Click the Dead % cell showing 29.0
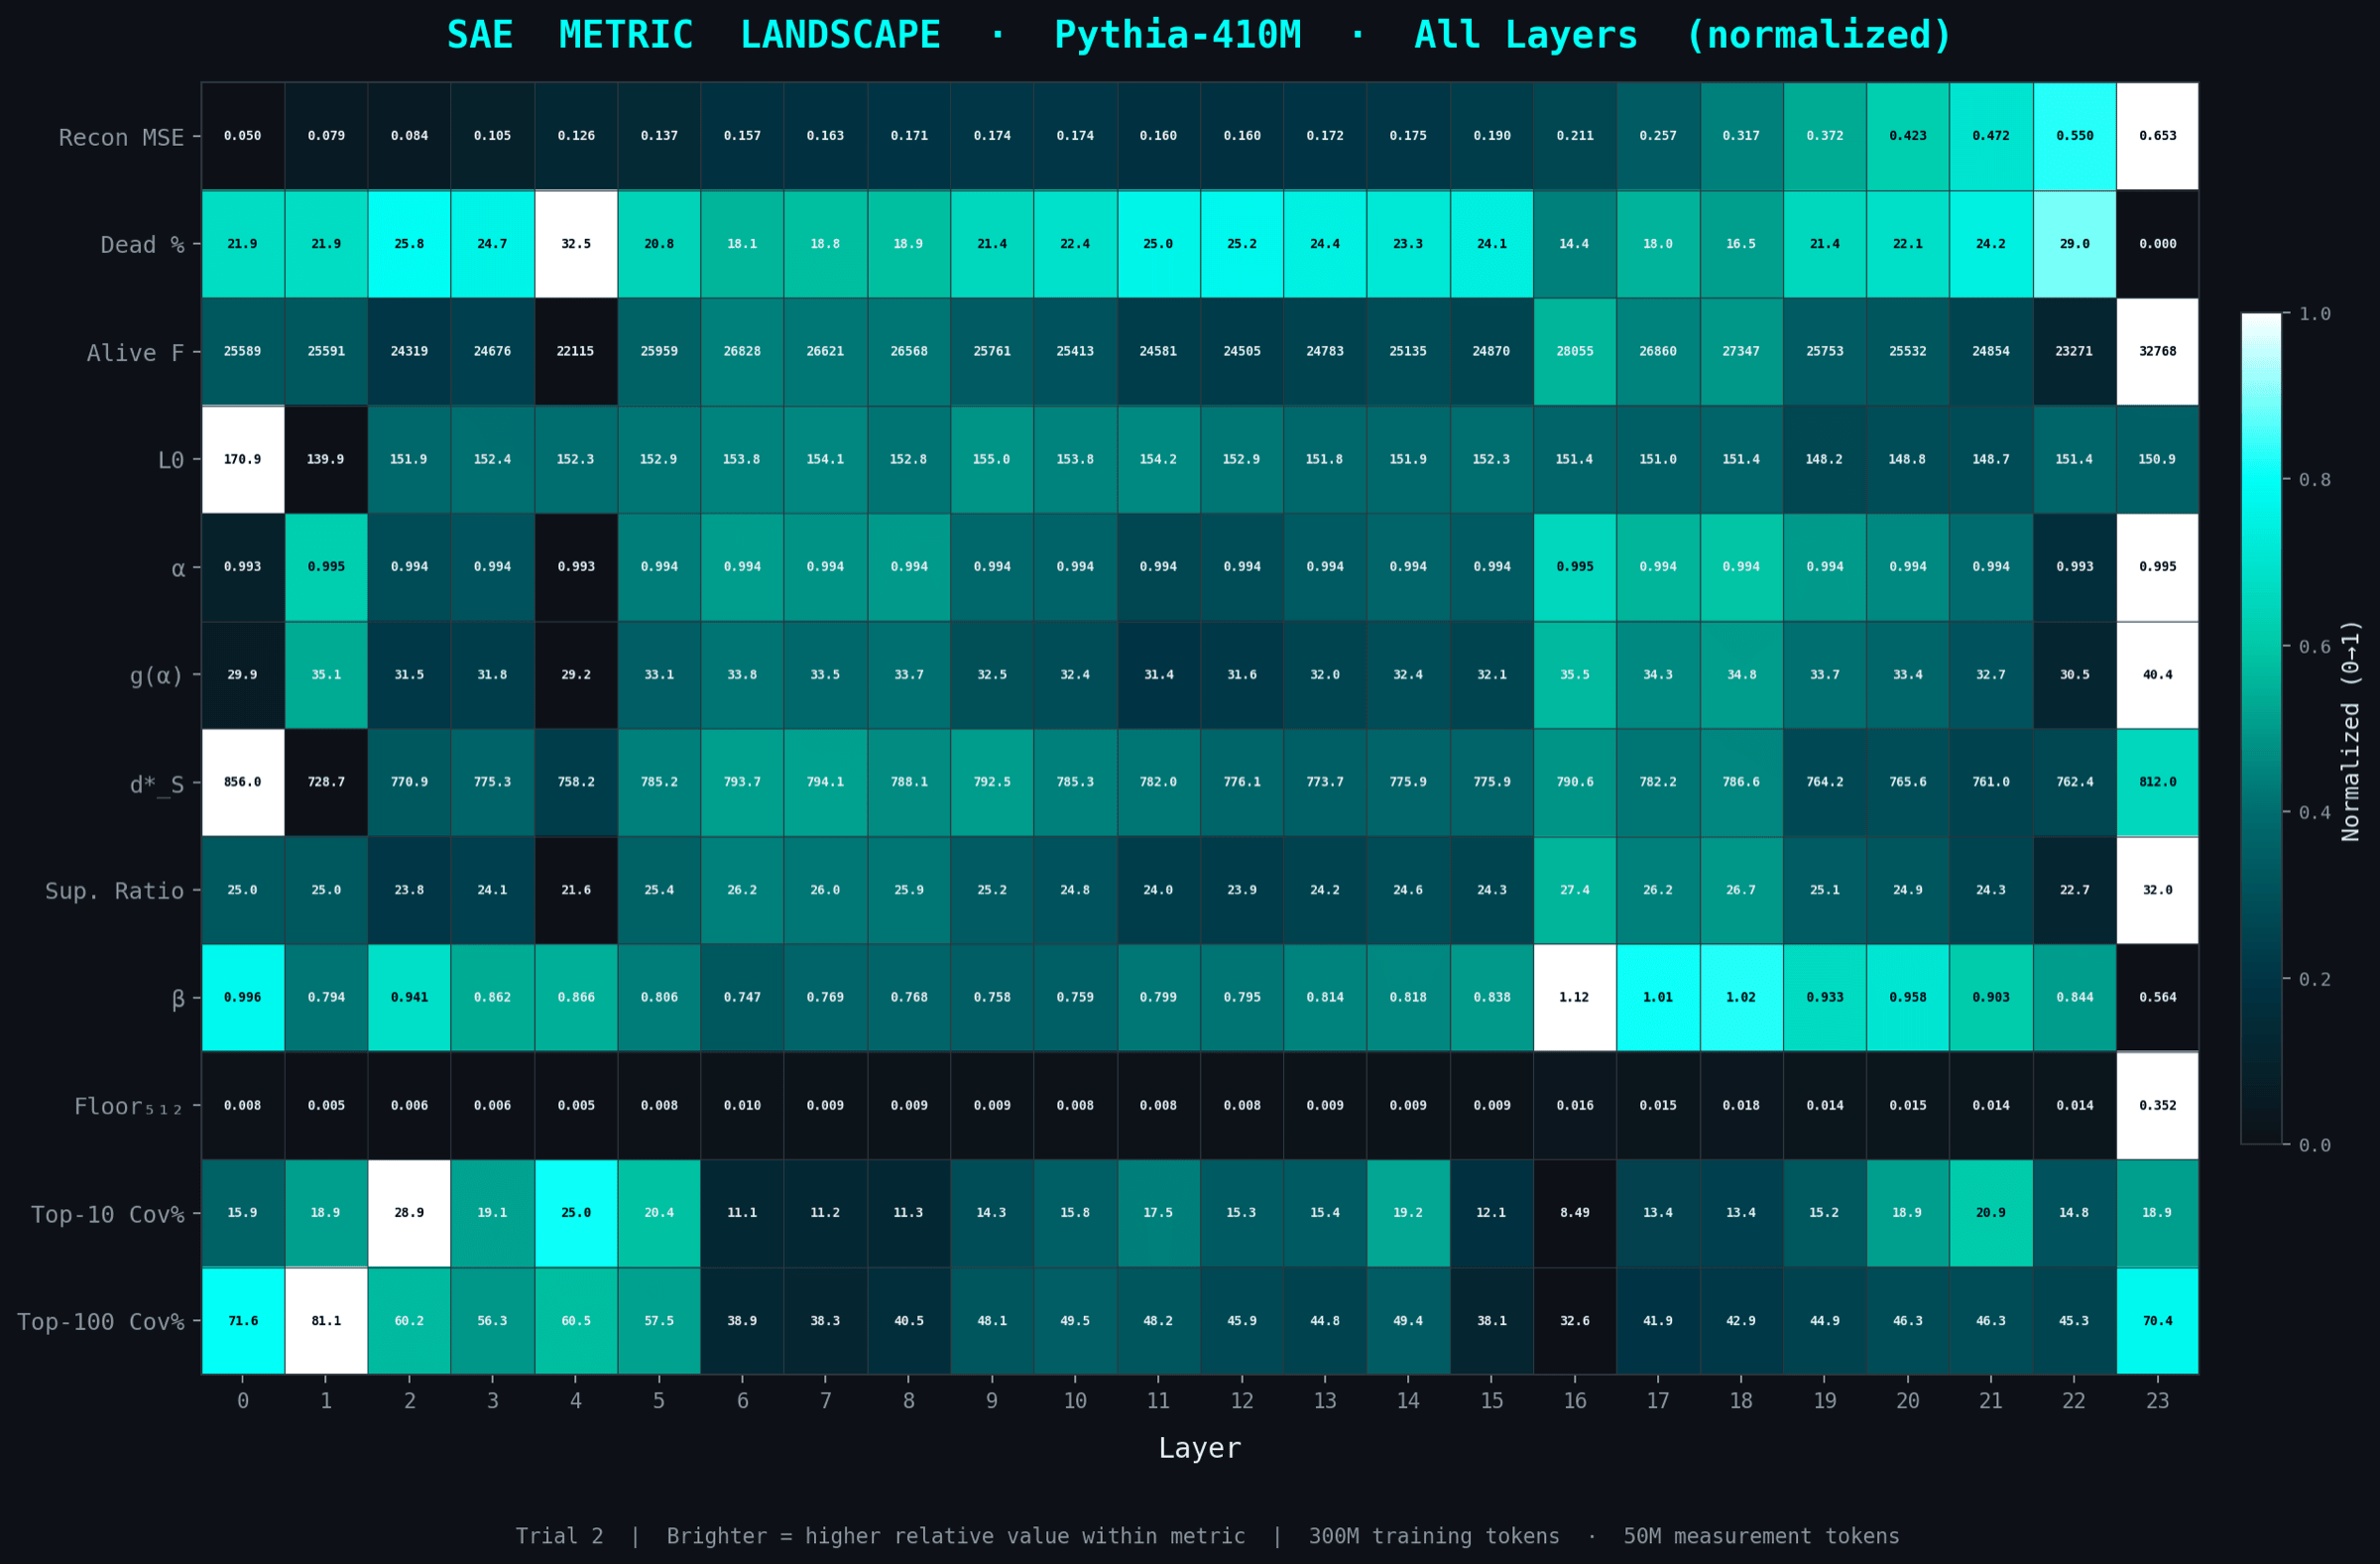 pos(2074,244)
